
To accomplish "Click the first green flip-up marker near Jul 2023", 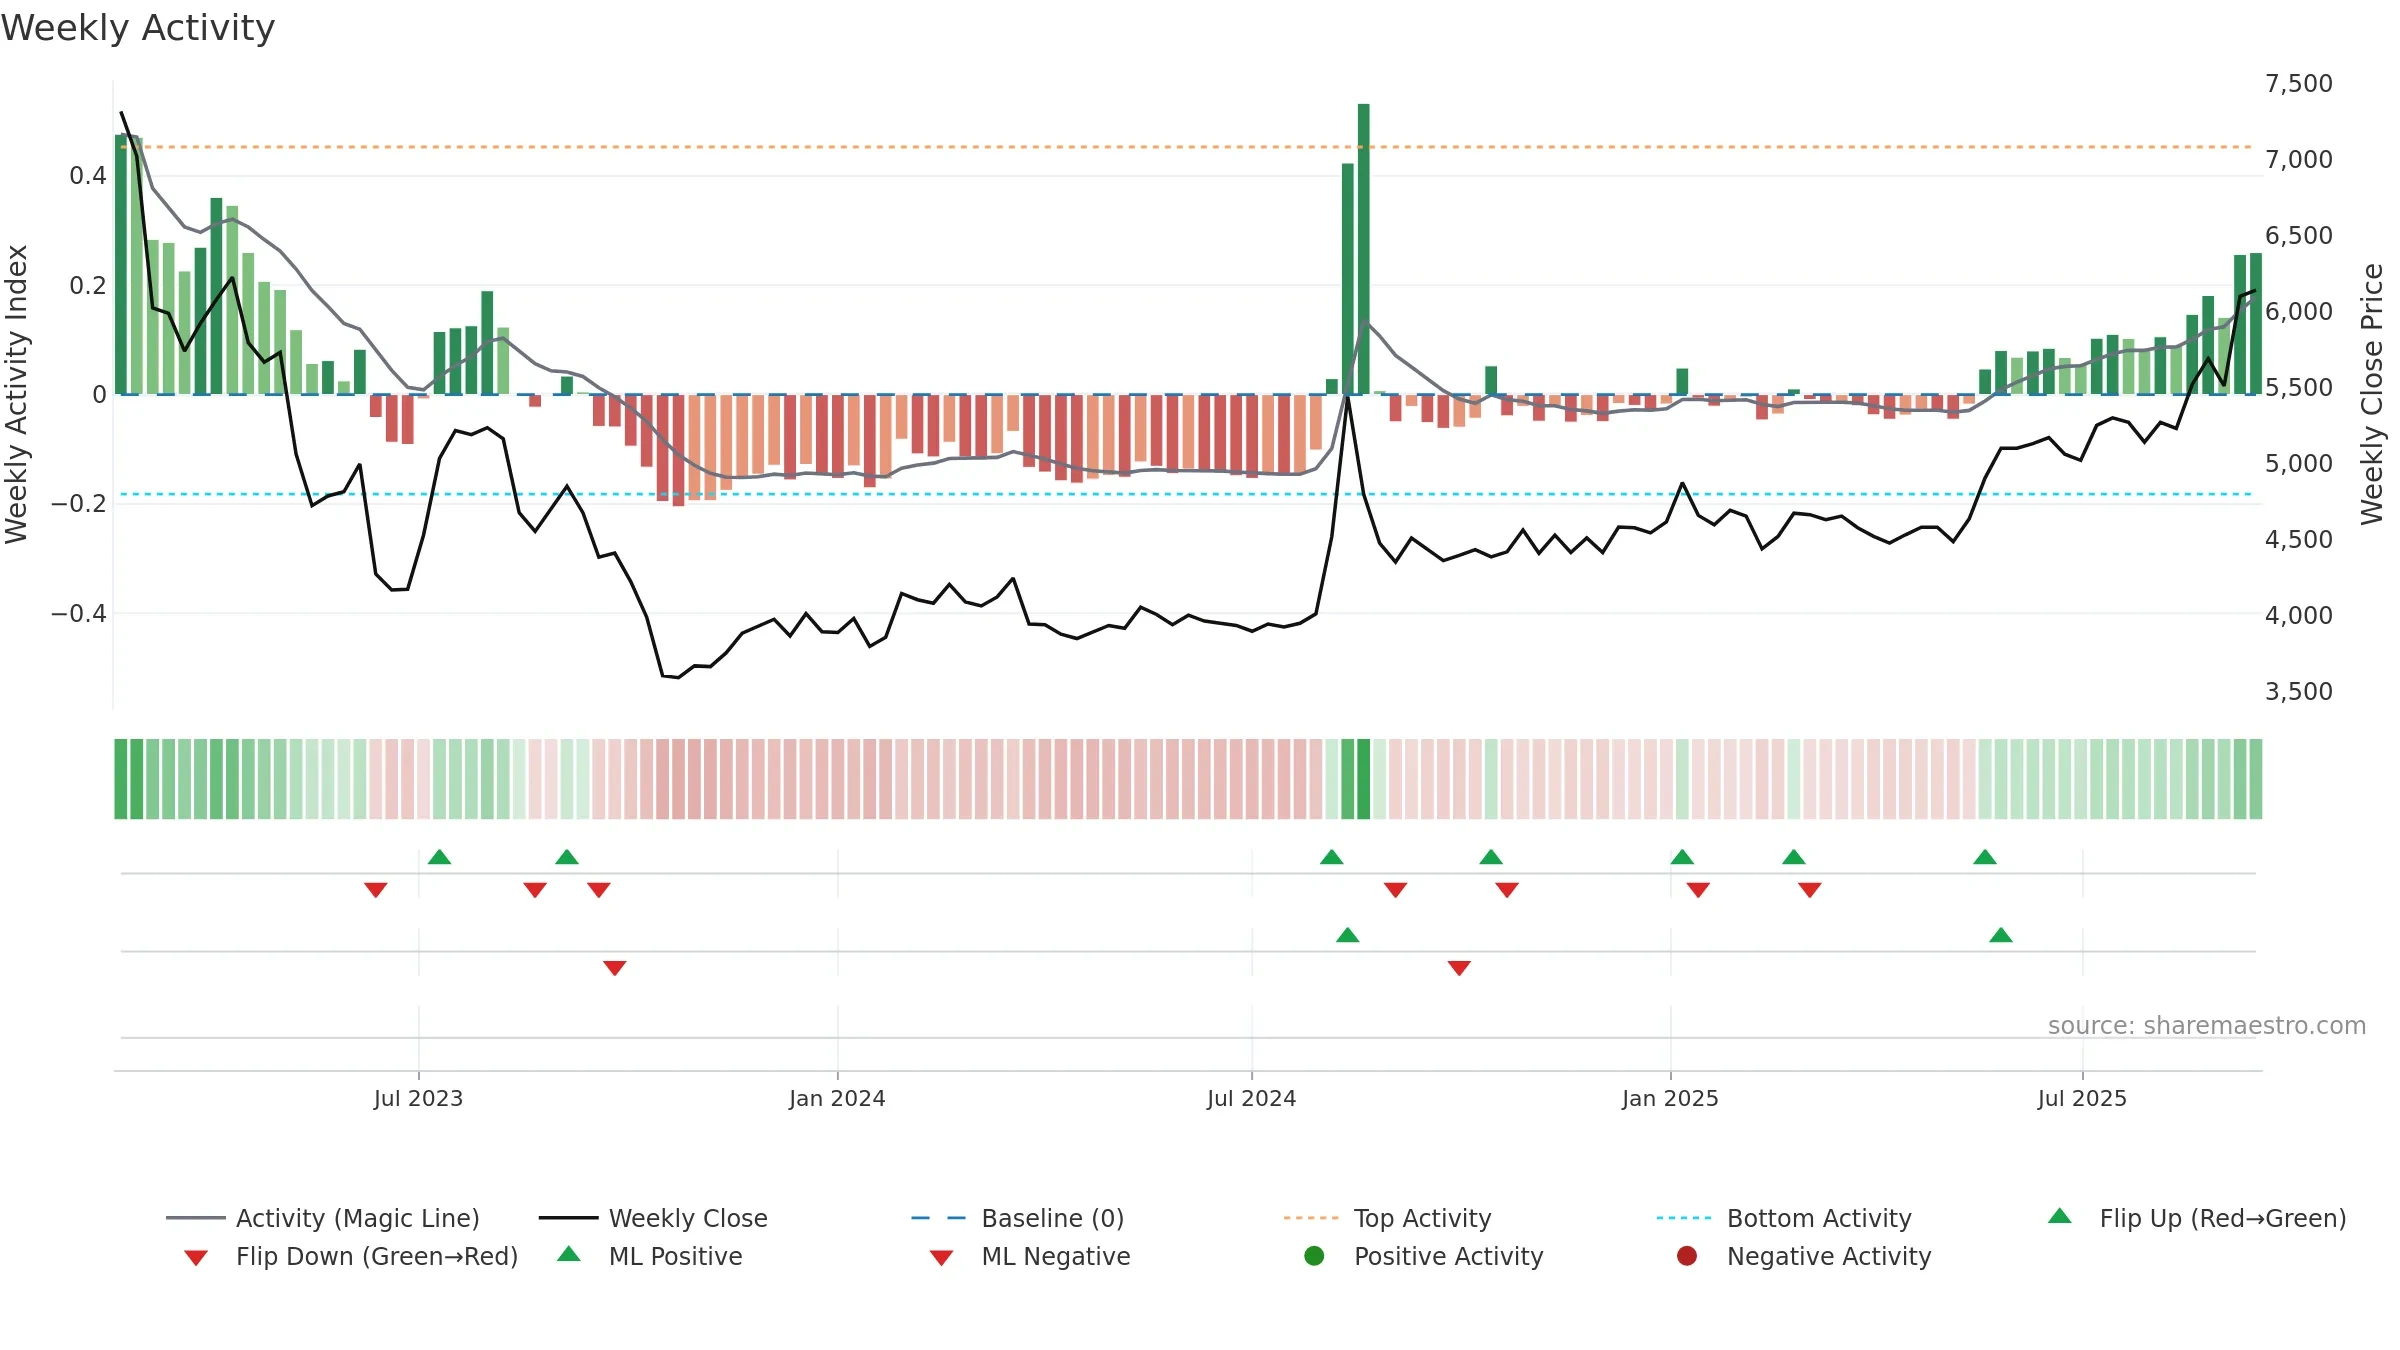I will point(439,857).
